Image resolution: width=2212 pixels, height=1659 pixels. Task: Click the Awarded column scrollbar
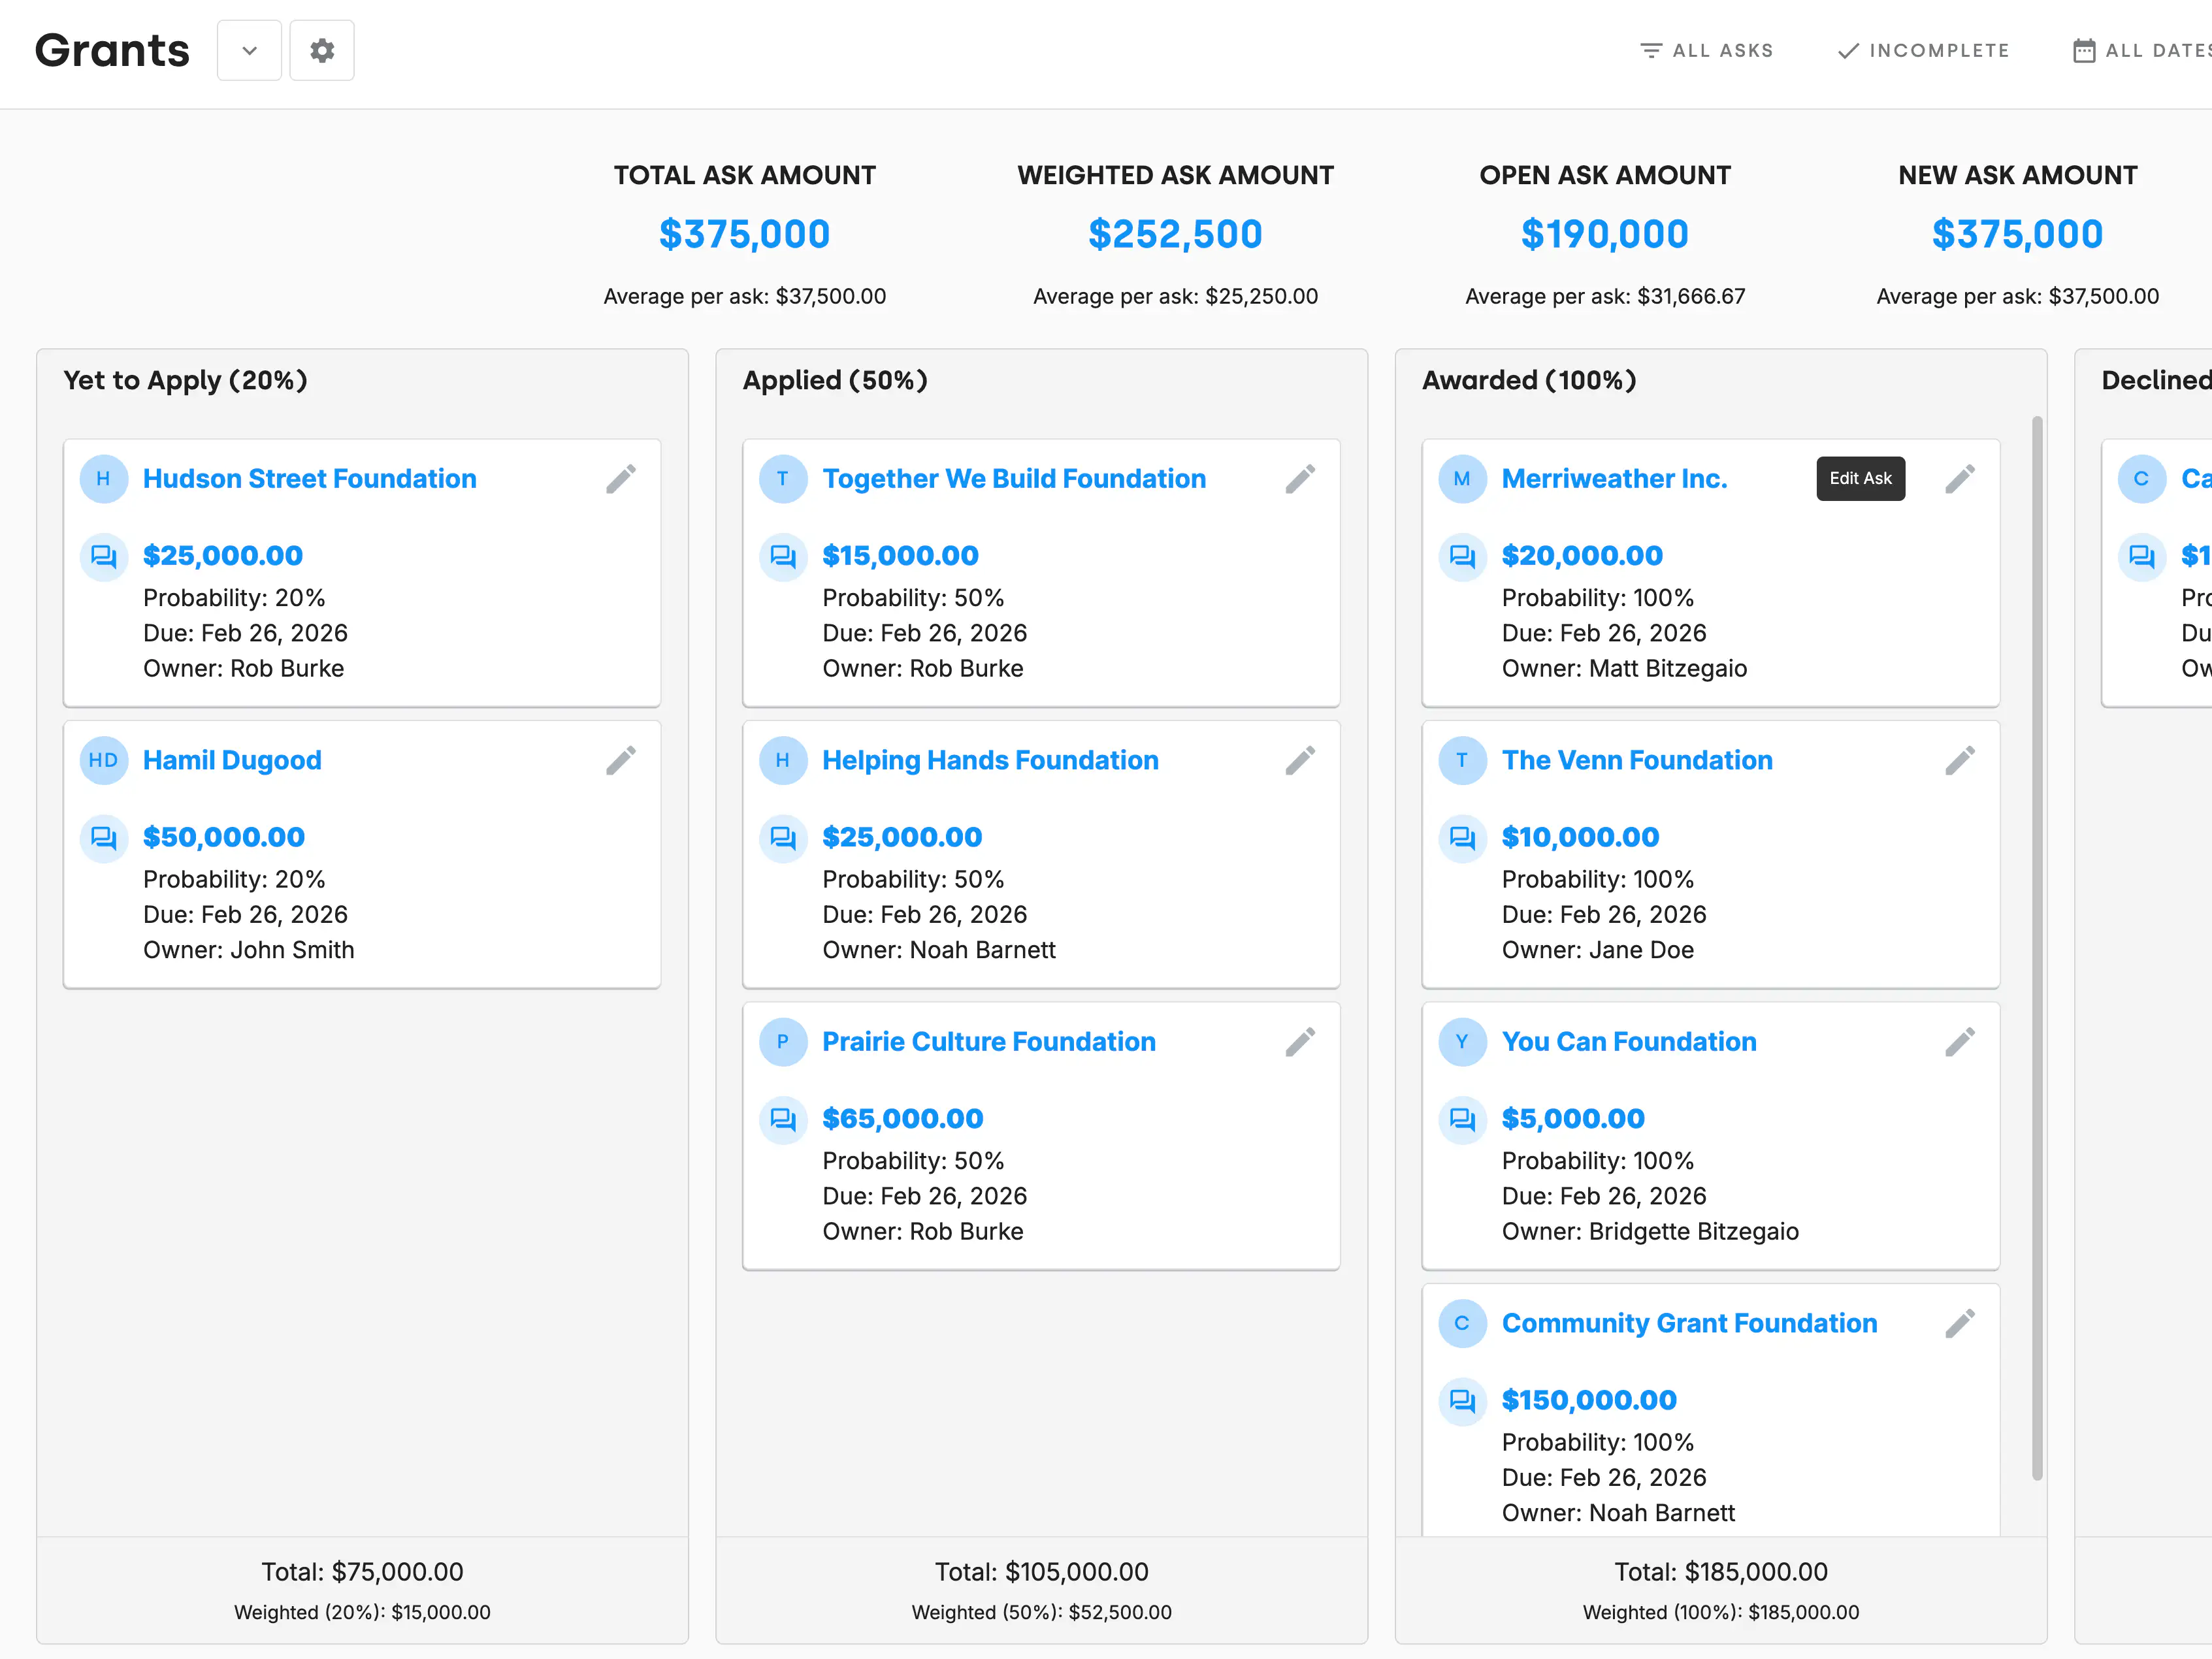pos(2037,947)
